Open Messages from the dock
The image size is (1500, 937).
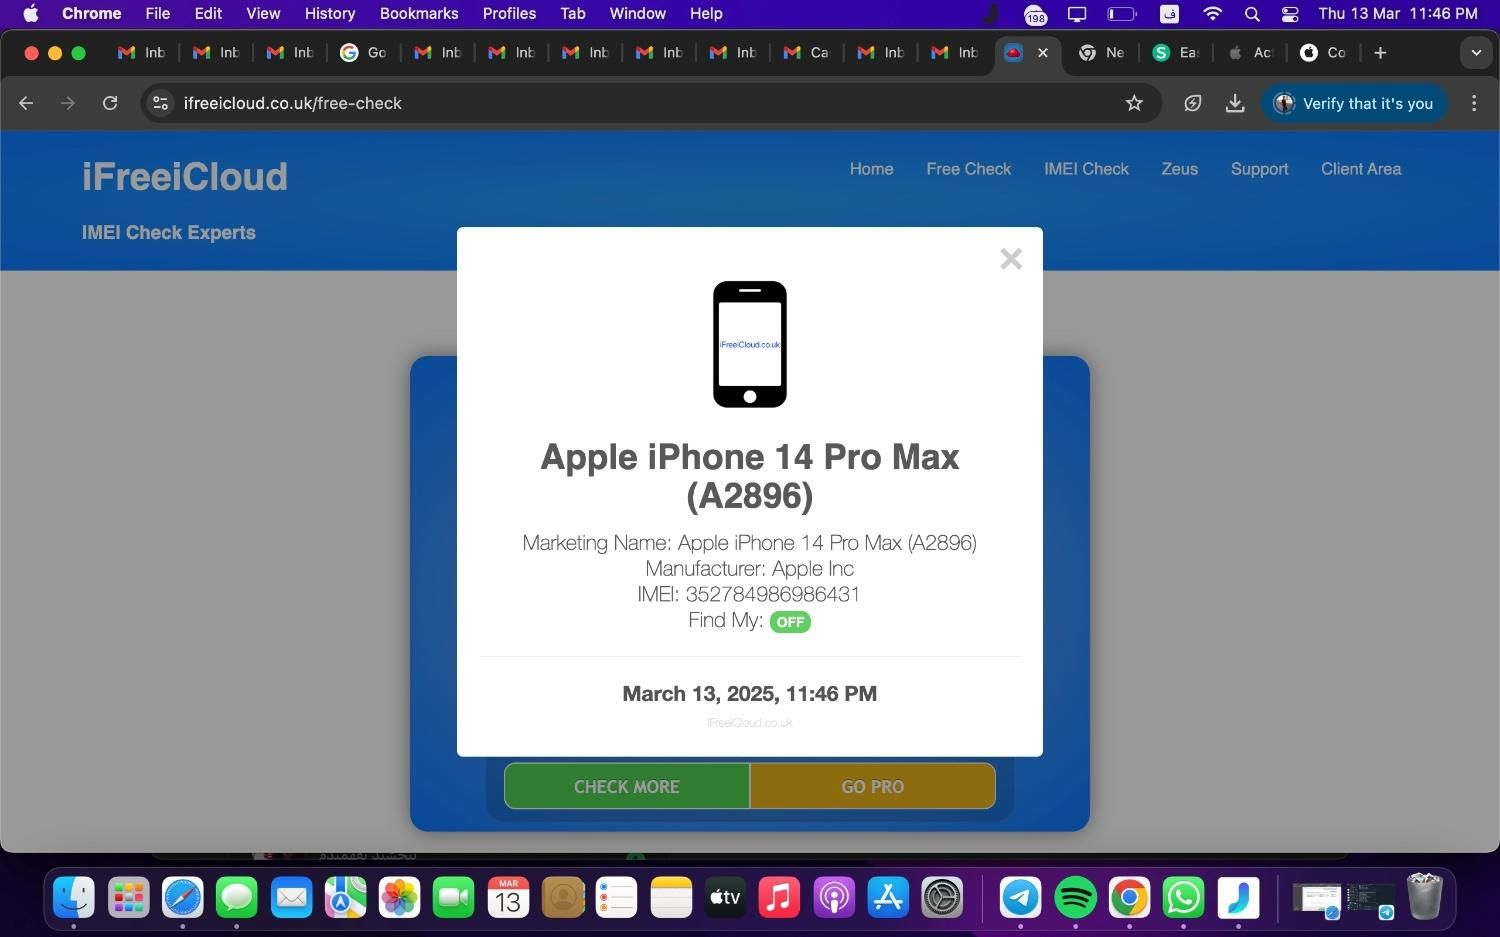pyautogui.click(x=237, y=897)
